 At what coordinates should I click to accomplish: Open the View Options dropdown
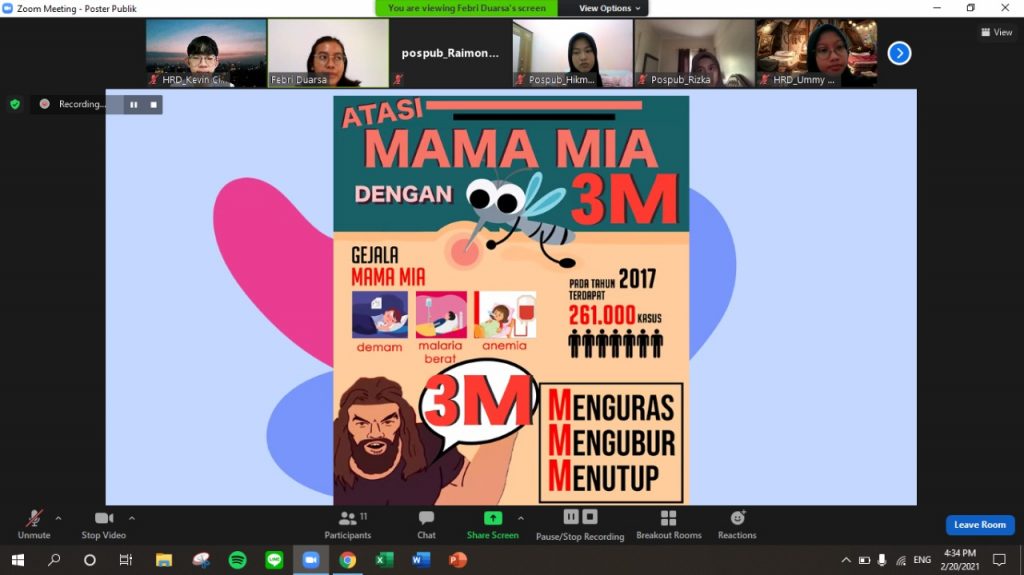click(x=609, y=8)
